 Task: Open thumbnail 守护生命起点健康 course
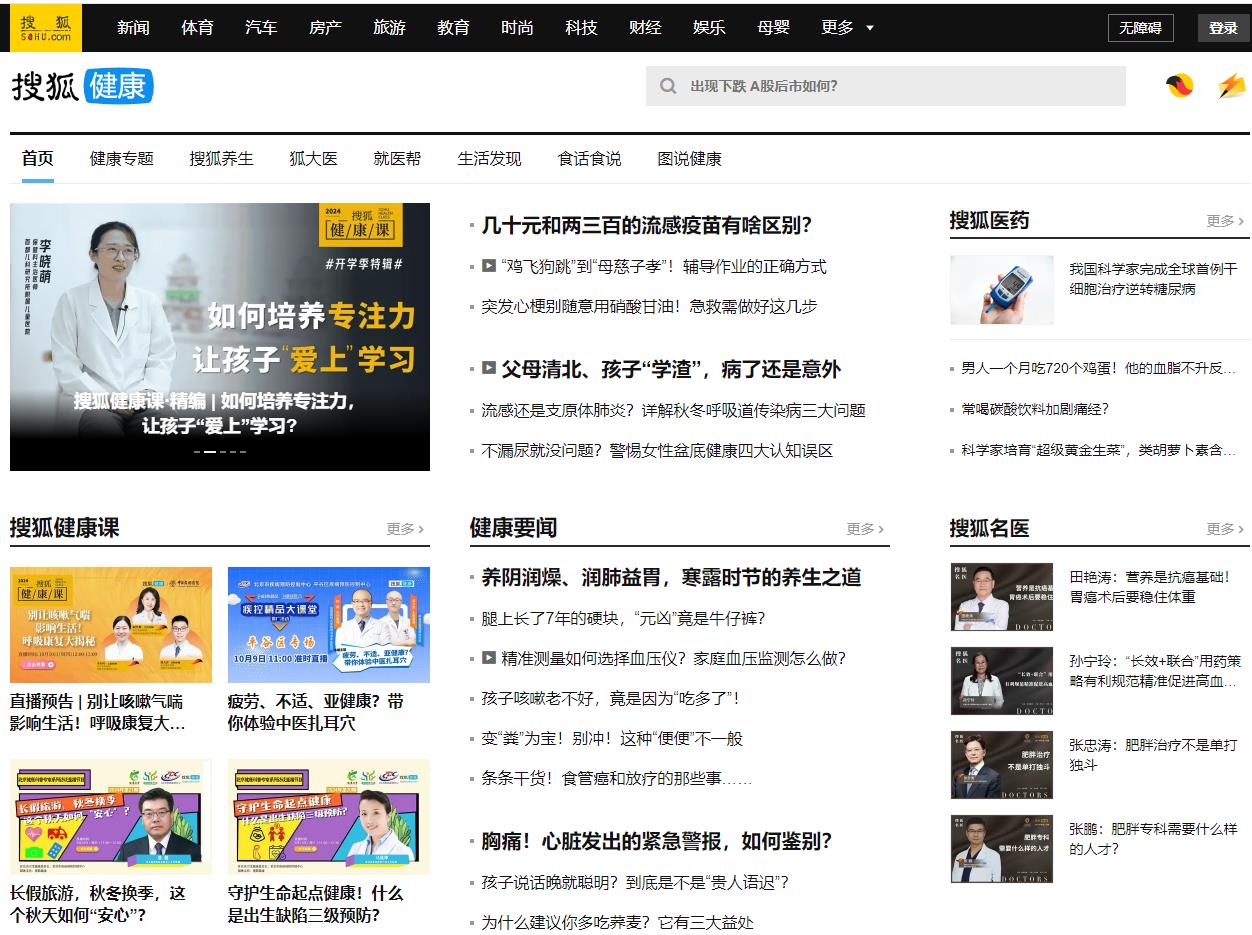(x=329, y=817)
